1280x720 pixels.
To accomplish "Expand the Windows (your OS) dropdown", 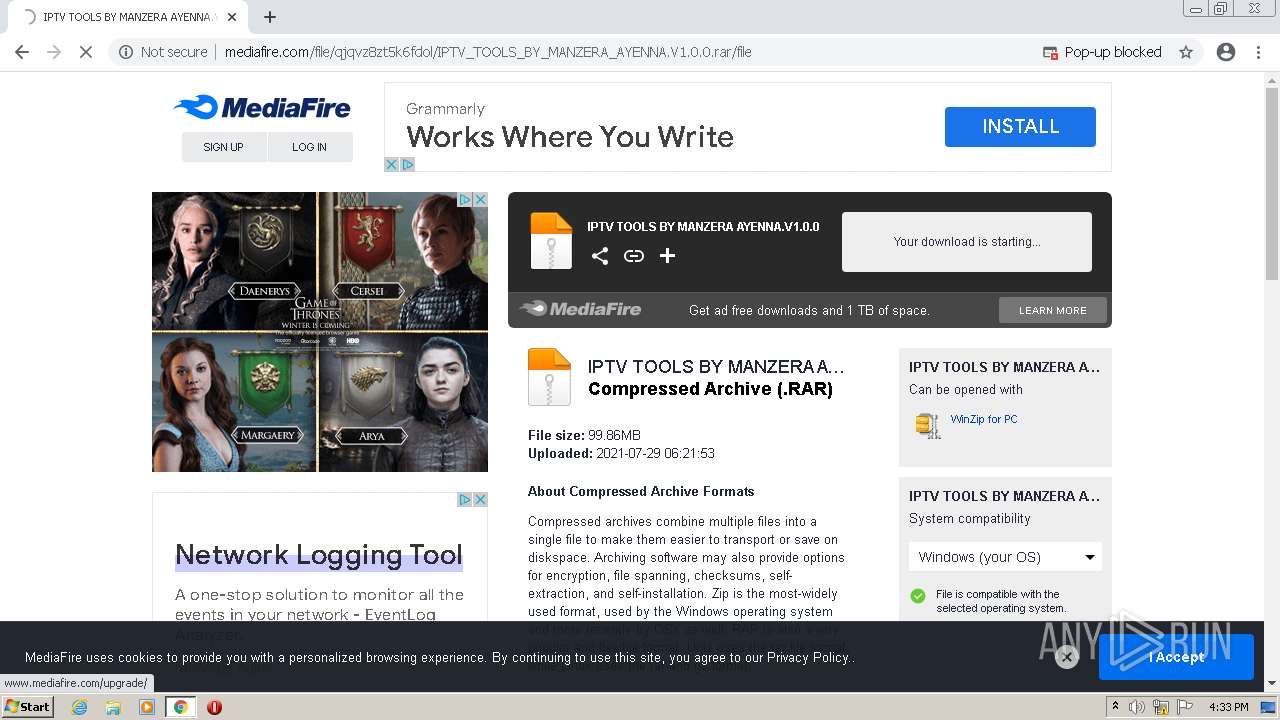I will click(x=1005, y=557).
